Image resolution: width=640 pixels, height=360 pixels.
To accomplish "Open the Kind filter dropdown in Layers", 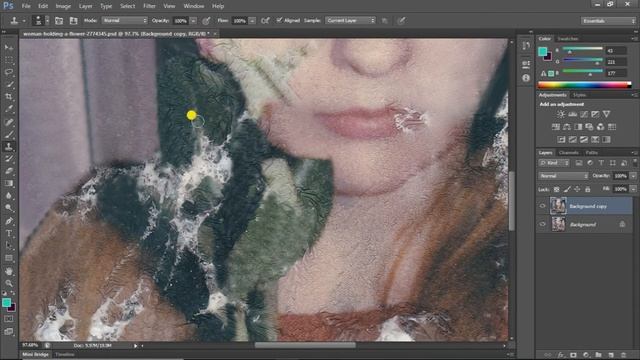I will (554, 163).
